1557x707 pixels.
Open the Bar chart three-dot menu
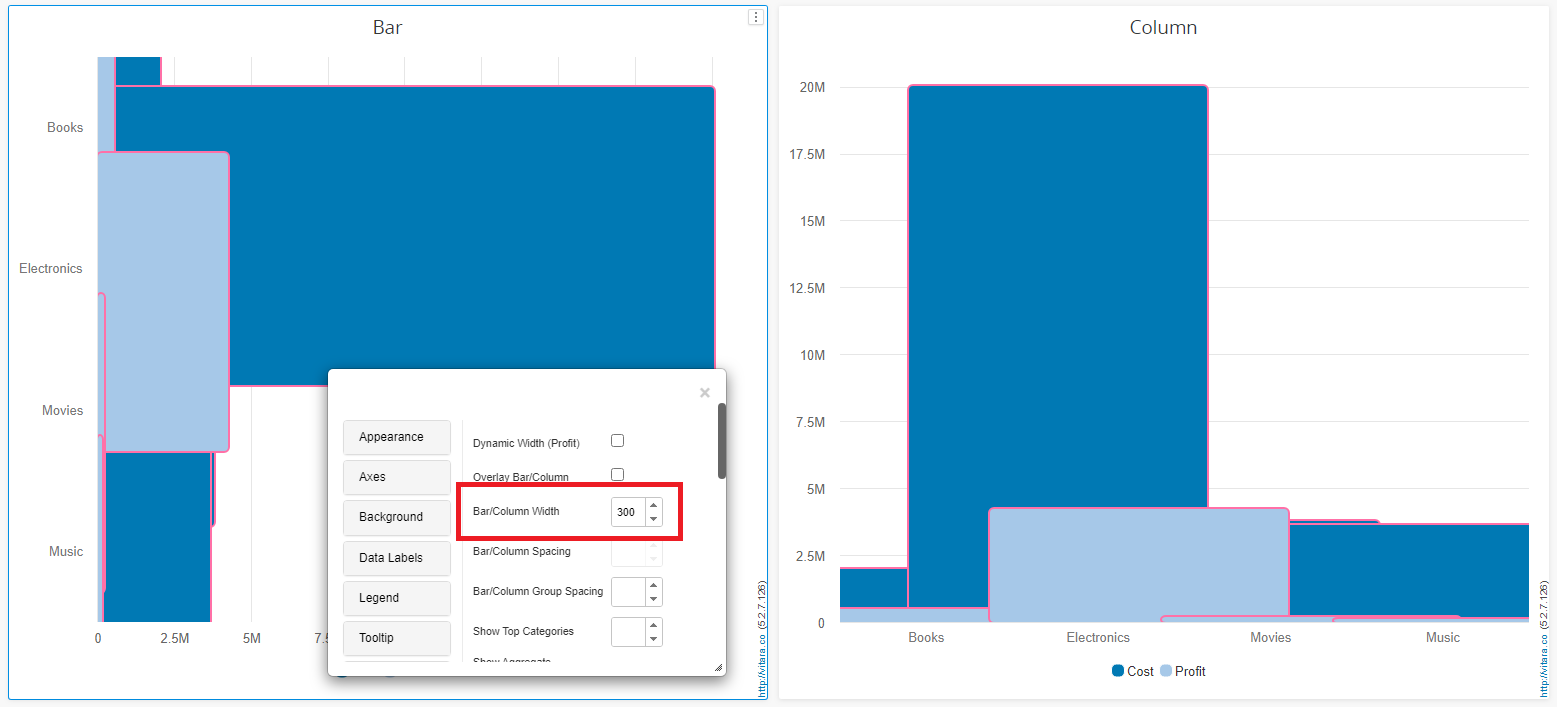click(756, 17)
